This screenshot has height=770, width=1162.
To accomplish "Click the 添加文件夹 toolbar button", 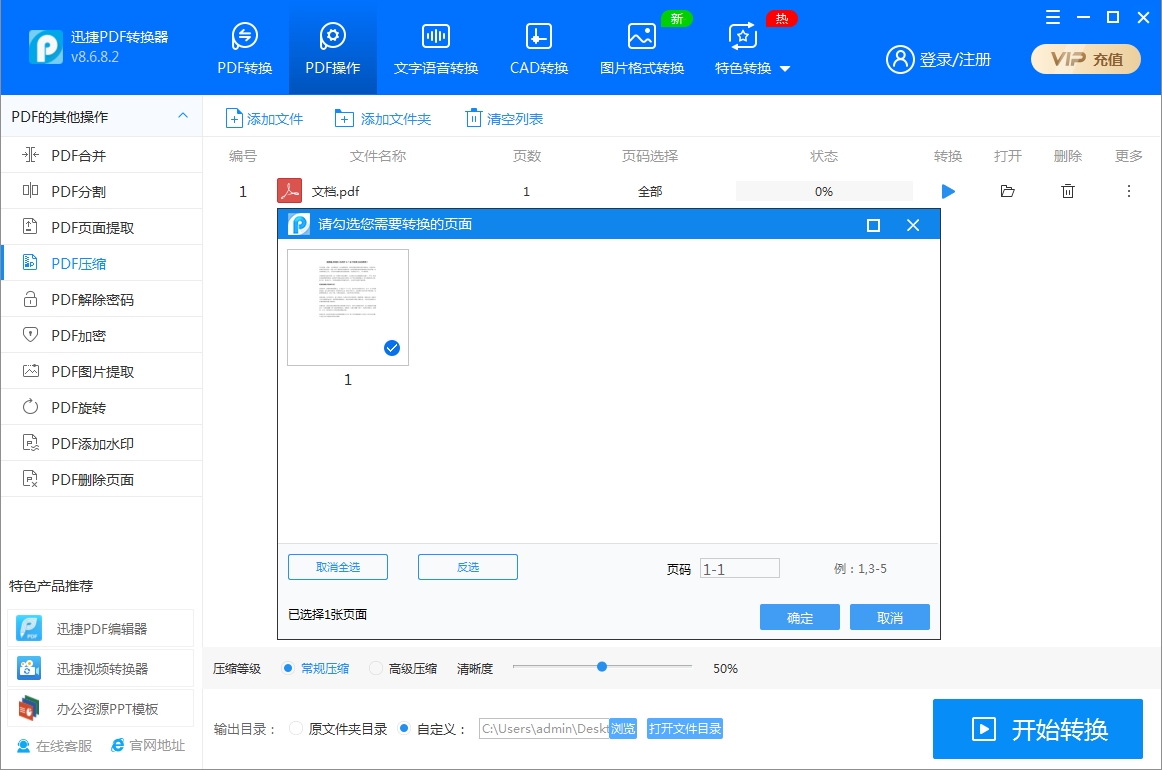I will (x=382, y=119).
